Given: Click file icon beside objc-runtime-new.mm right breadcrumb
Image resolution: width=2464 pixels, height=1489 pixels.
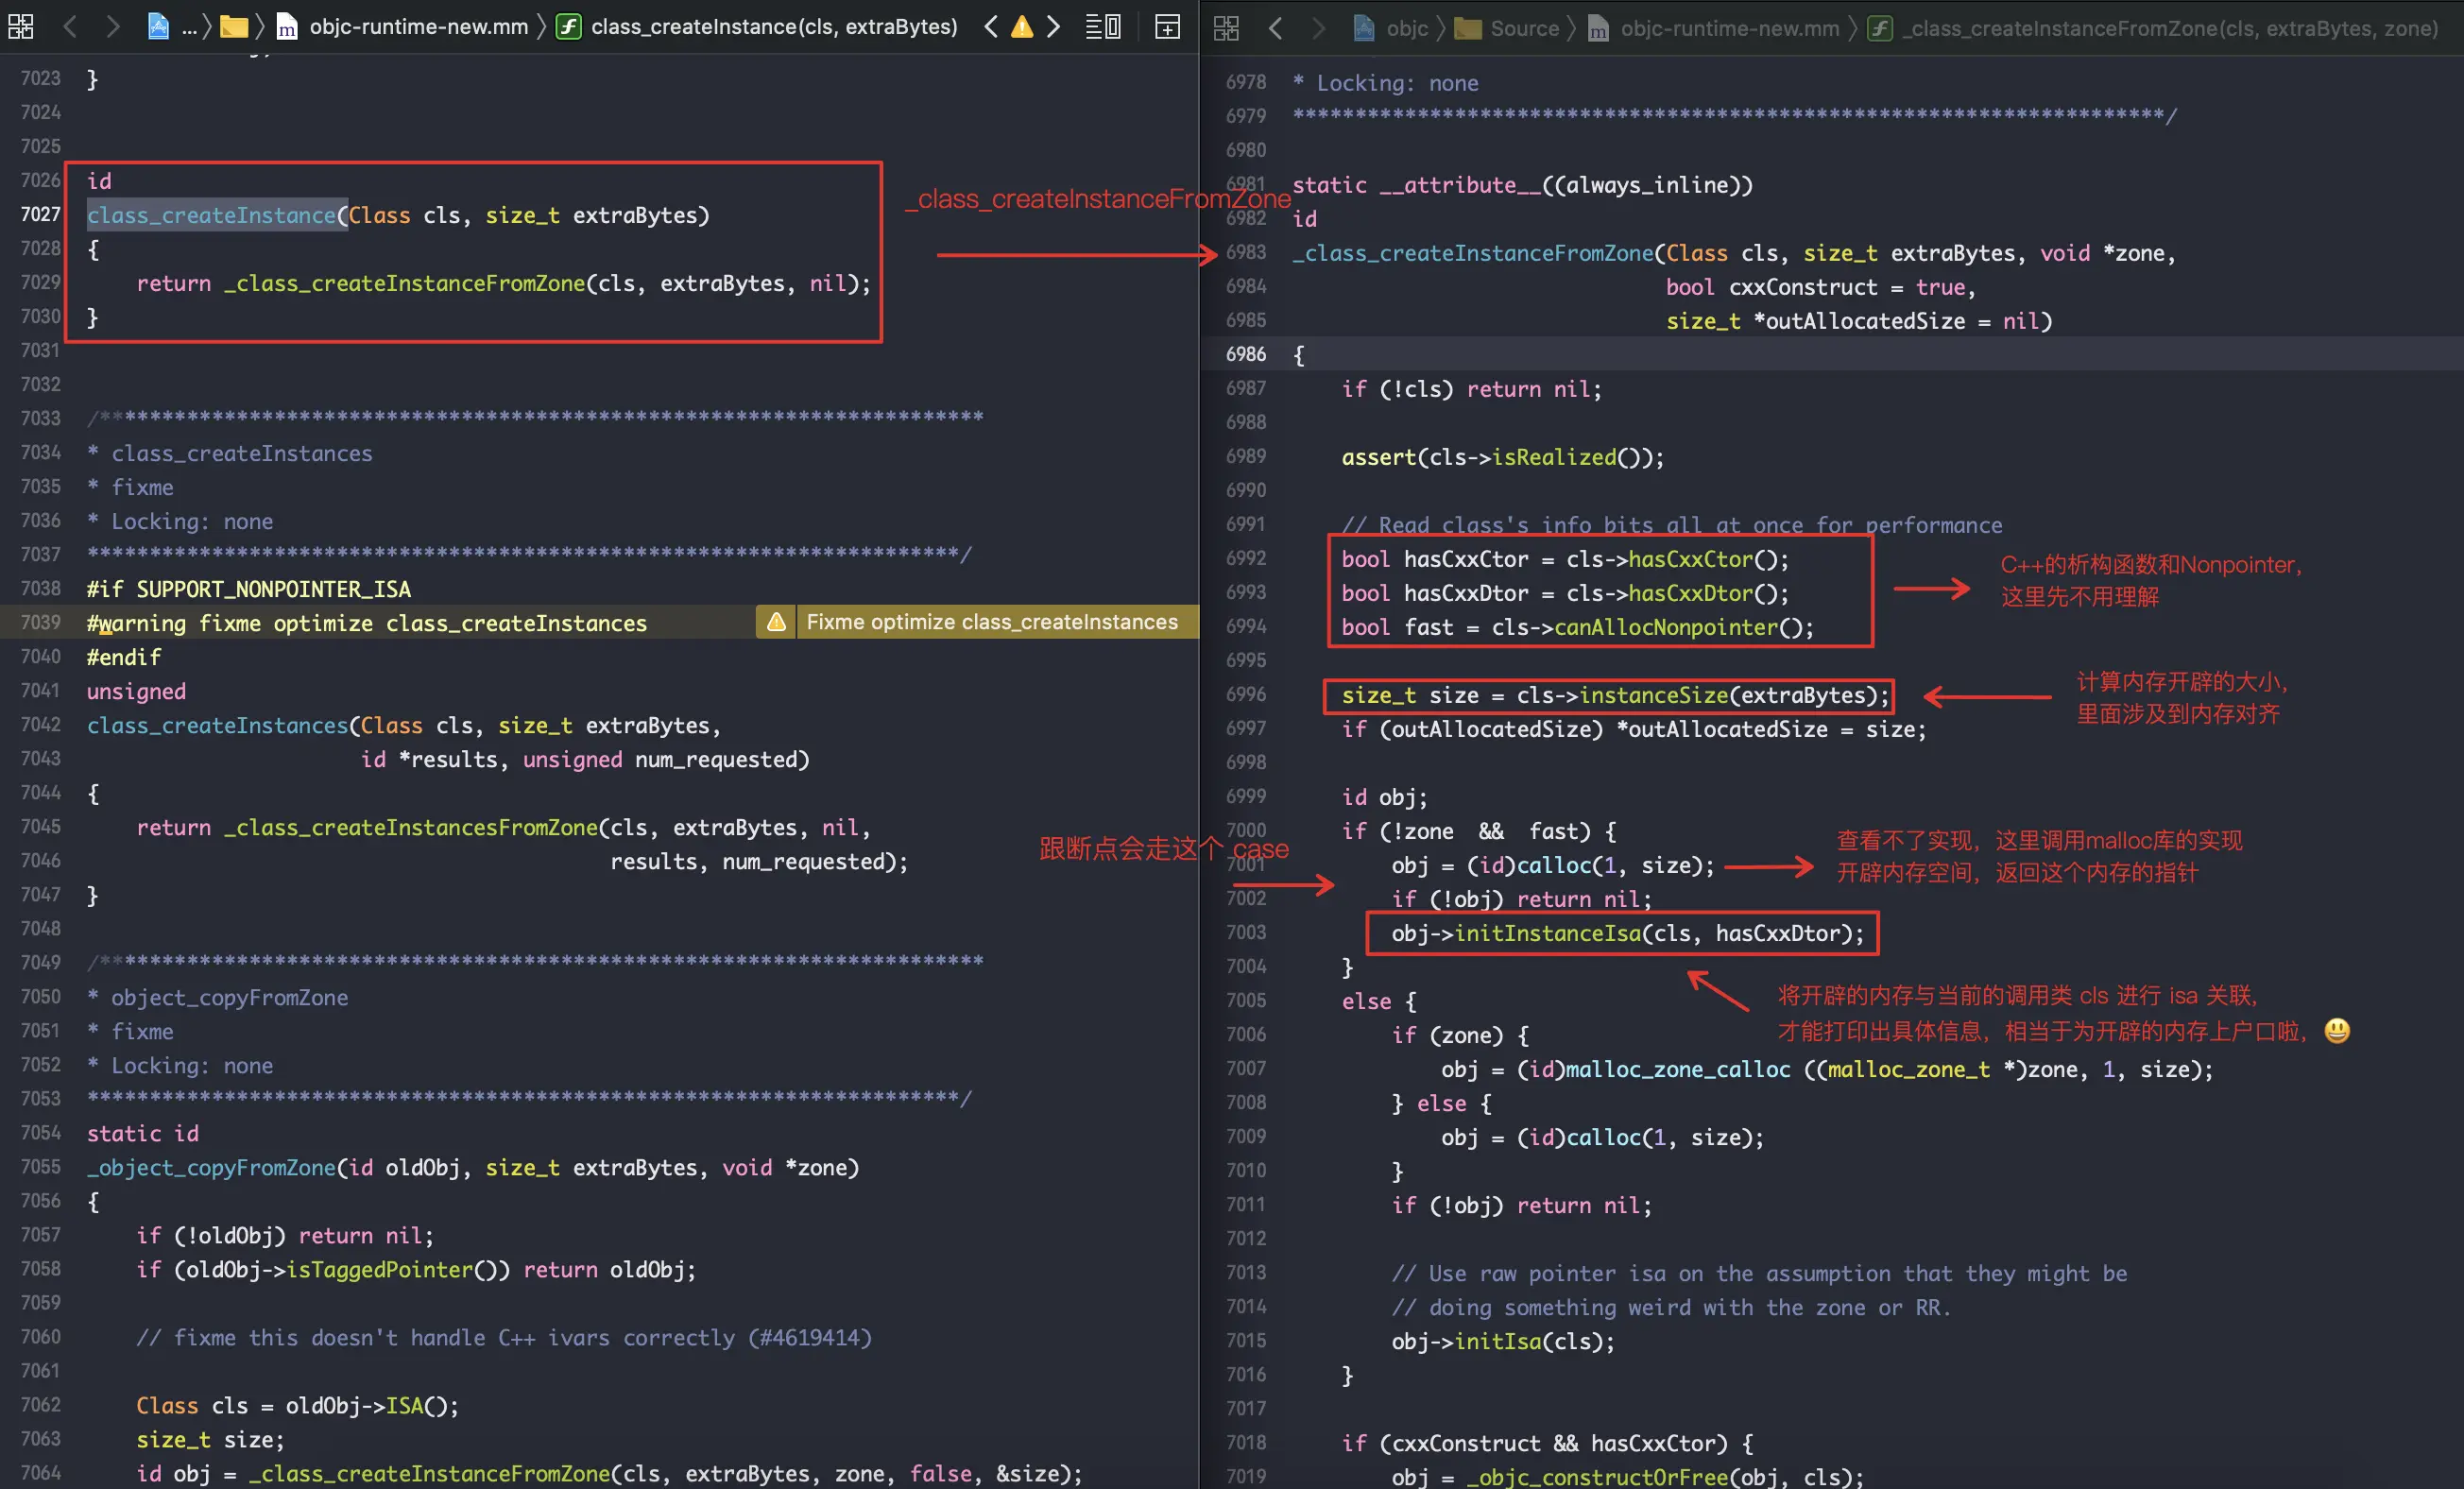Looking at the screenshot, I should pyautogui.click(x=1597, y=29).
